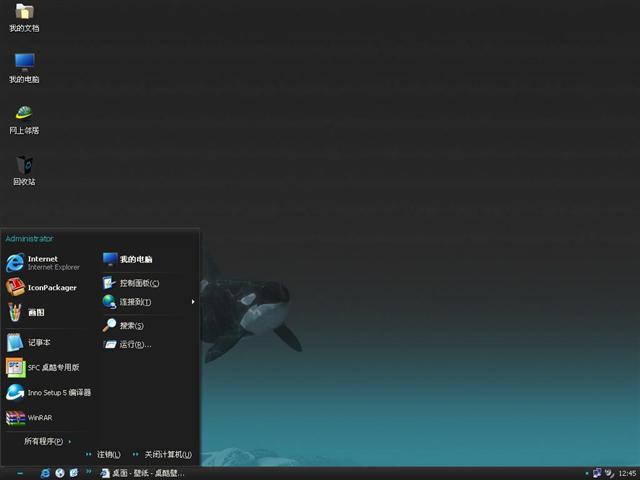Click the Administrator user name header
This screenshot has height=480, width=640.
[x=29, y=239]
